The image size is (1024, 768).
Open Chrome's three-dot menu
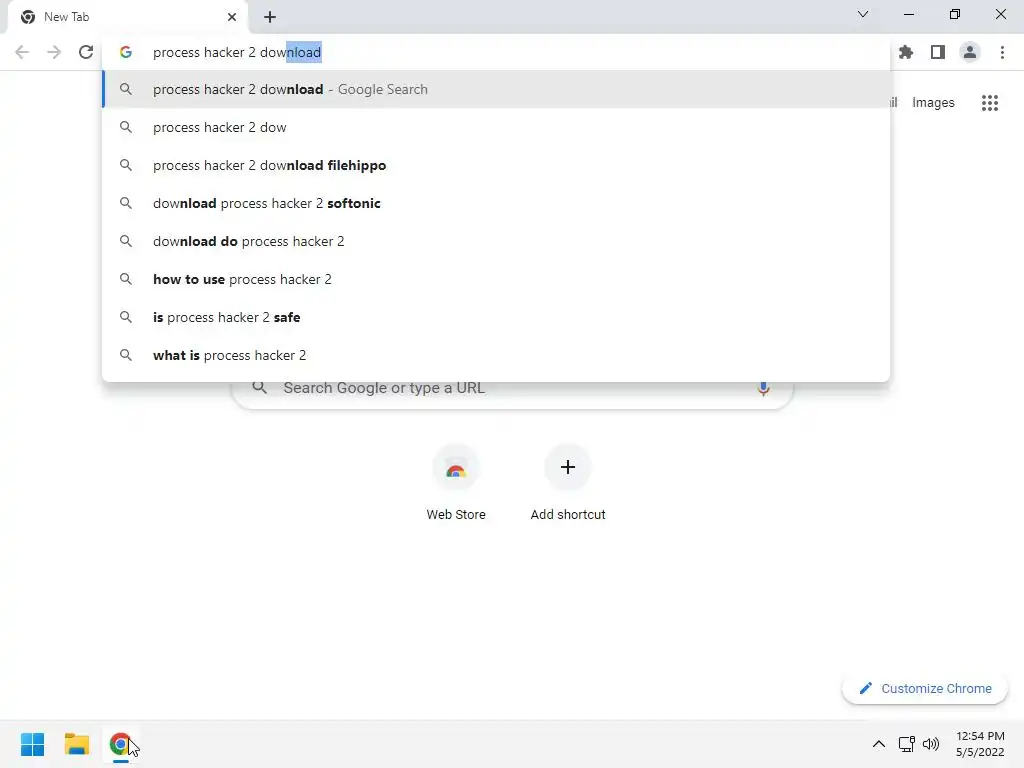(x=1002, y=52)
